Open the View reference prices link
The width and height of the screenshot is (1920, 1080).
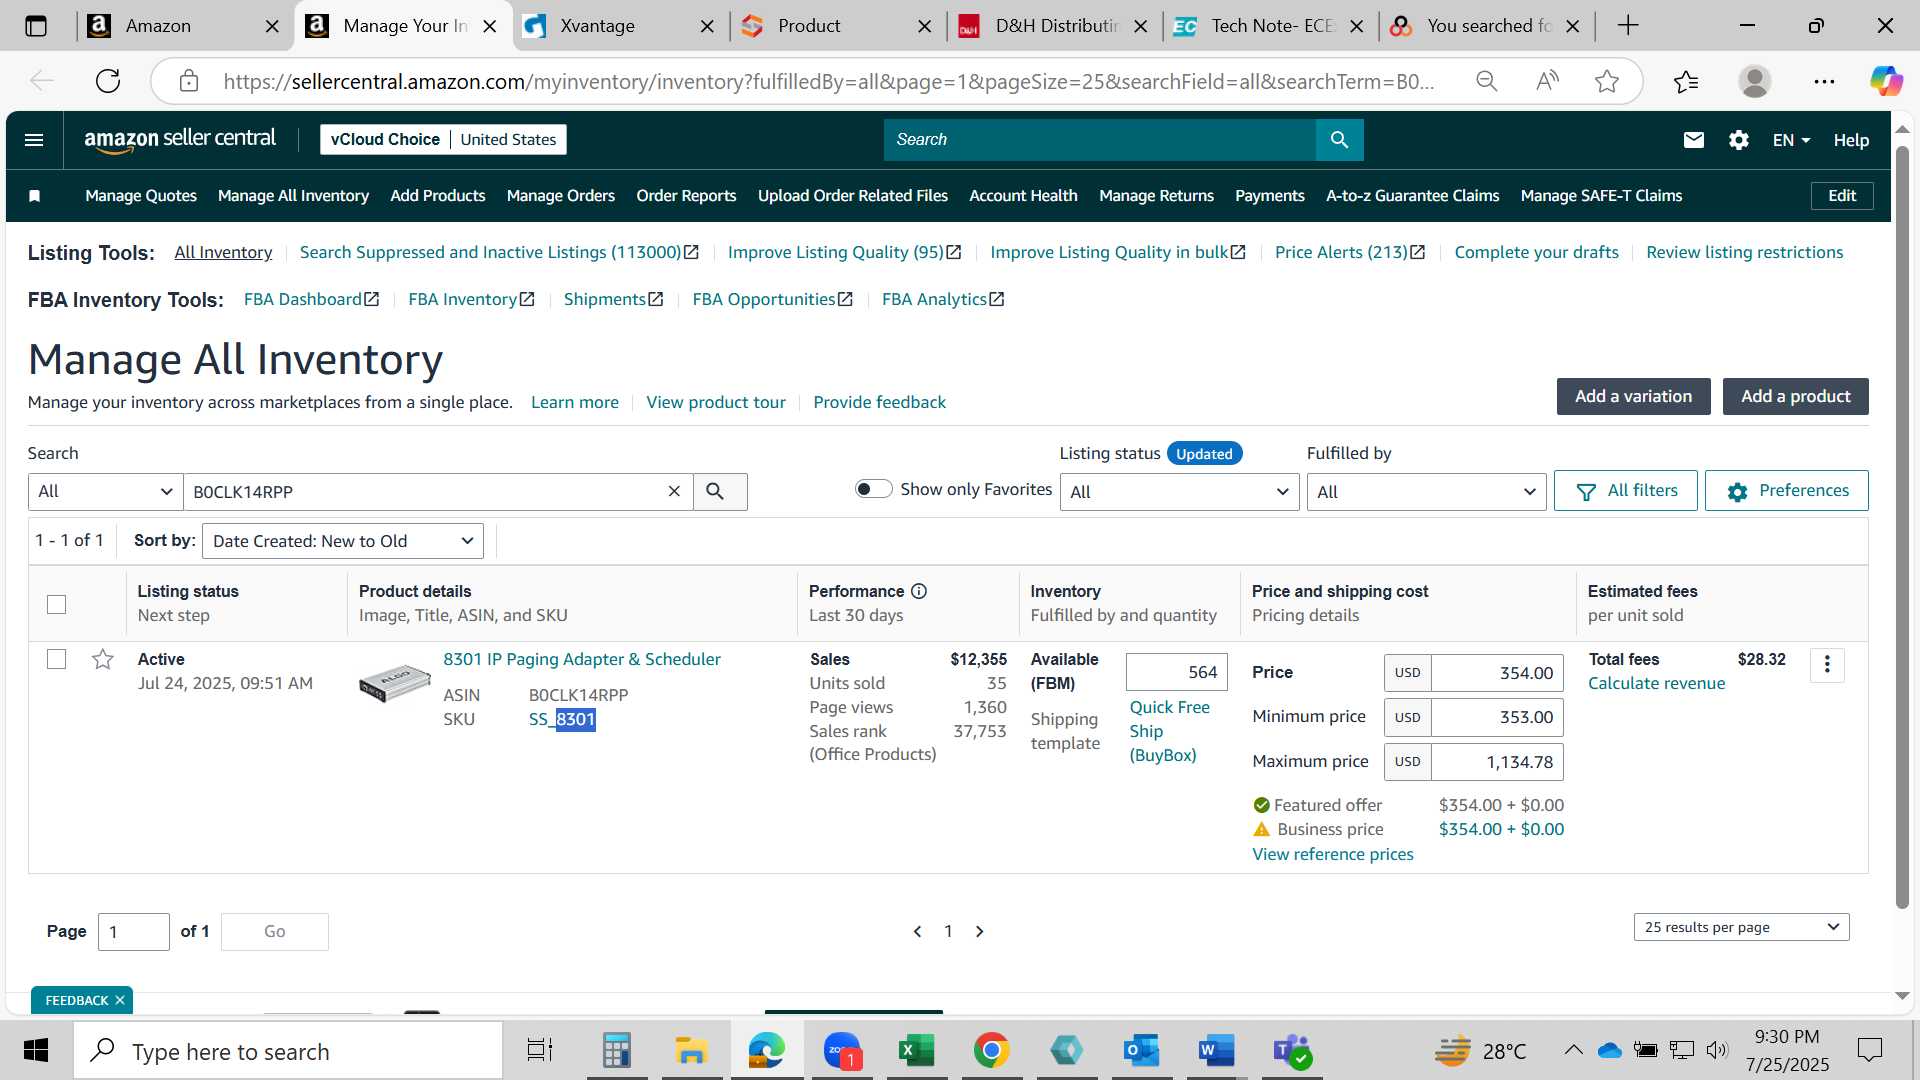1333,854
